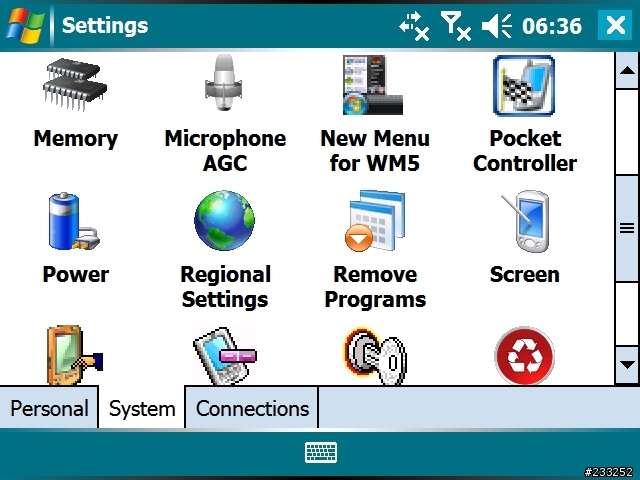The height and width of the screenshot is (480, 640).
Task: Open the Windows Start flag menu
Action: (x=25, y=25)
